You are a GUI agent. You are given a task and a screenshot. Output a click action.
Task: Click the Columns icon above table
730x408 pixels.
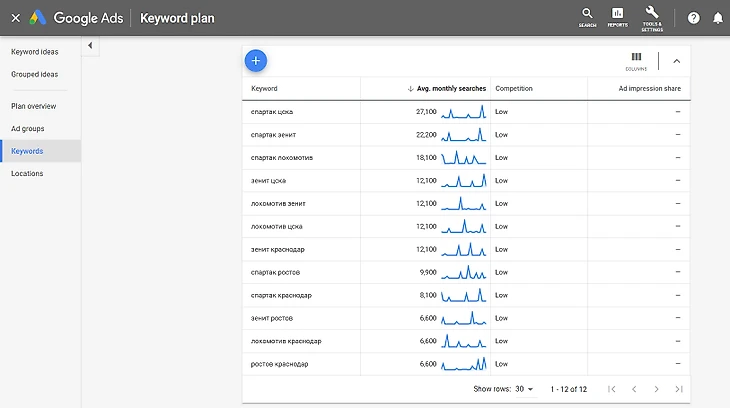636,60
